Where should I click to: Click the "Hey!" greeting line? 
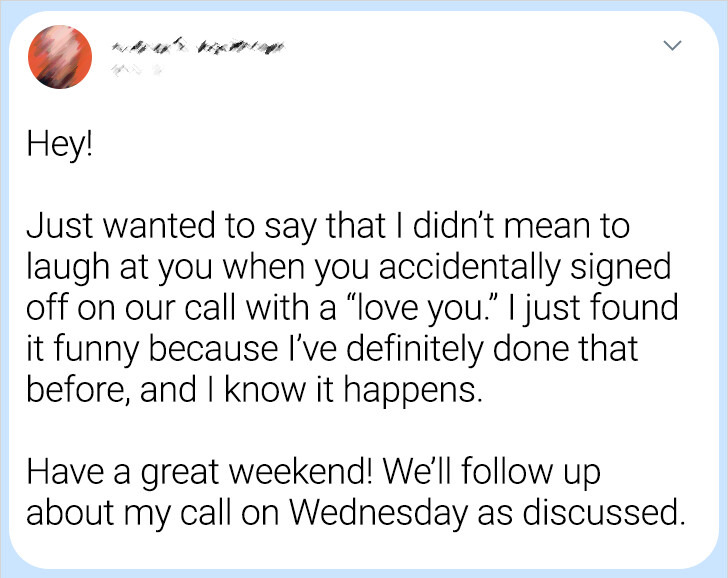click(x=60, y=144)
